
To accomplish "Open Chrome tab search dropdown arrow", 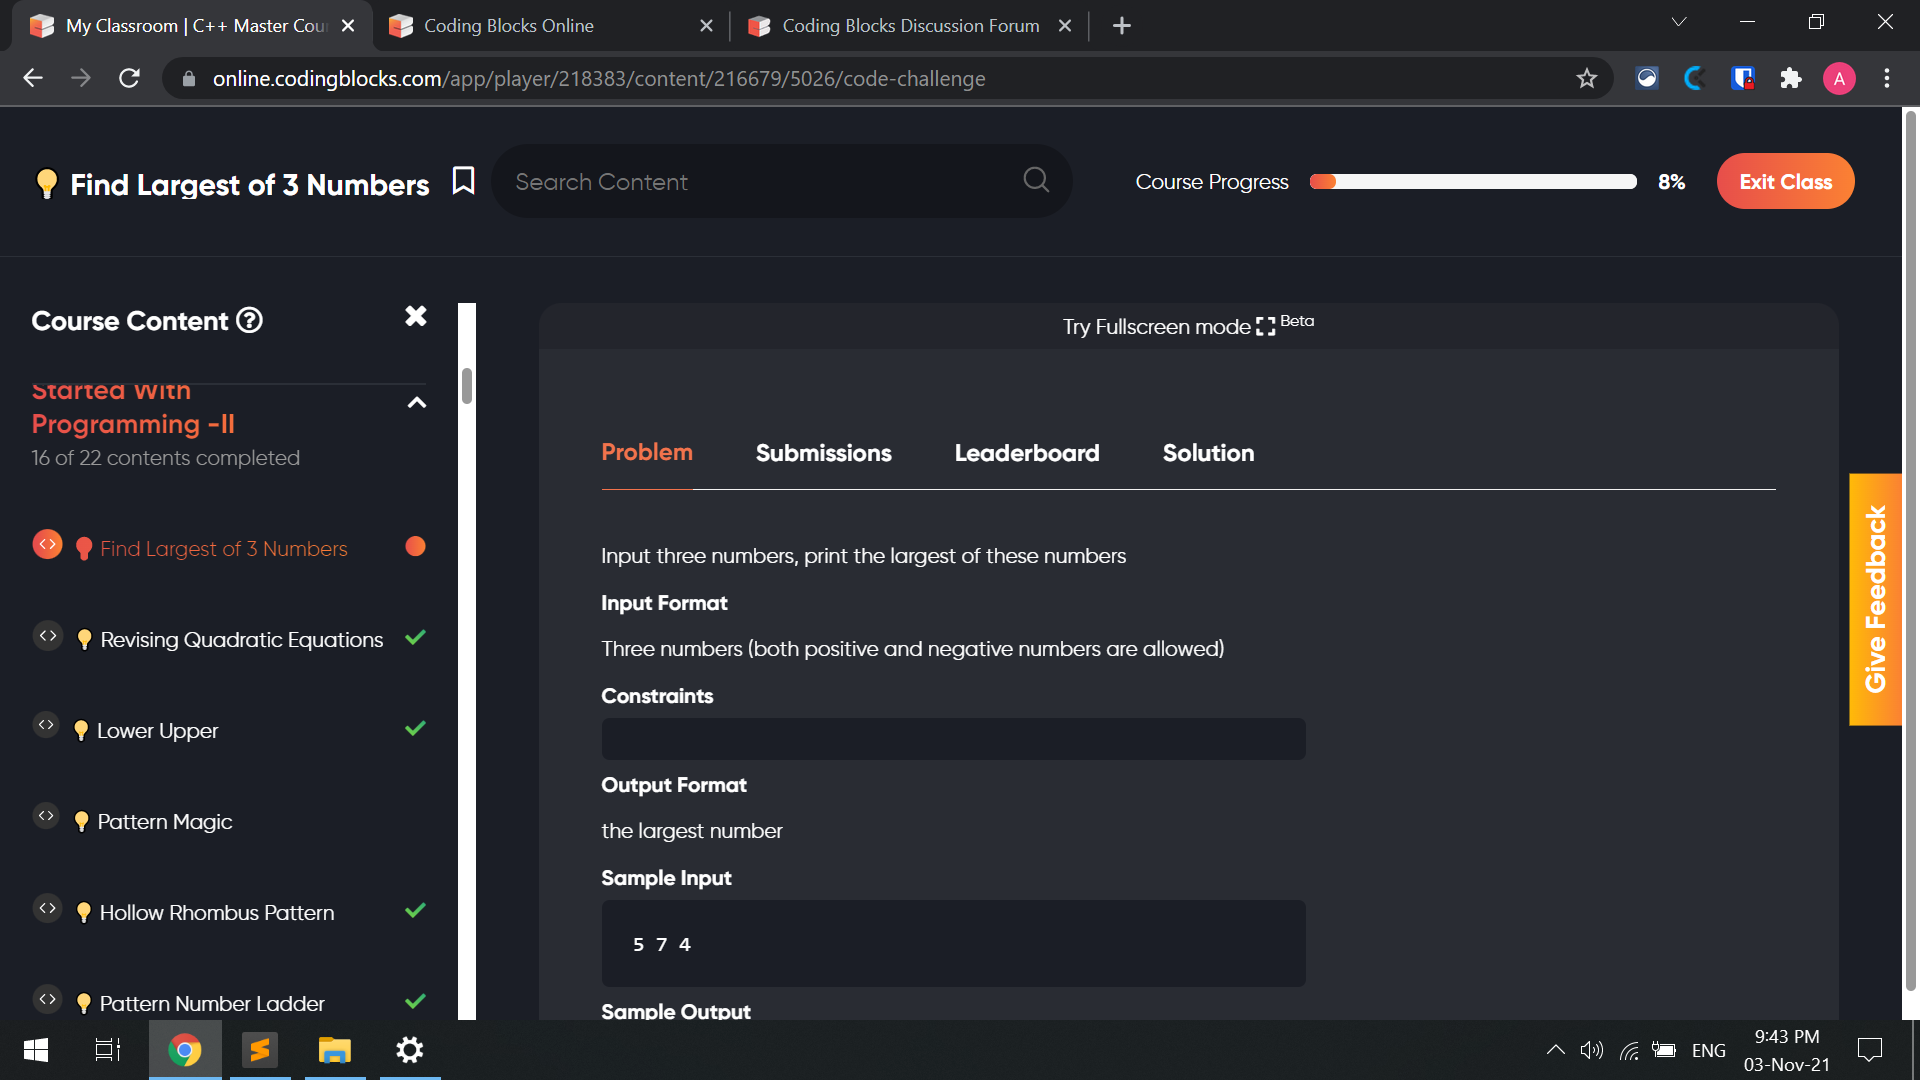I will click(1679, 23).
